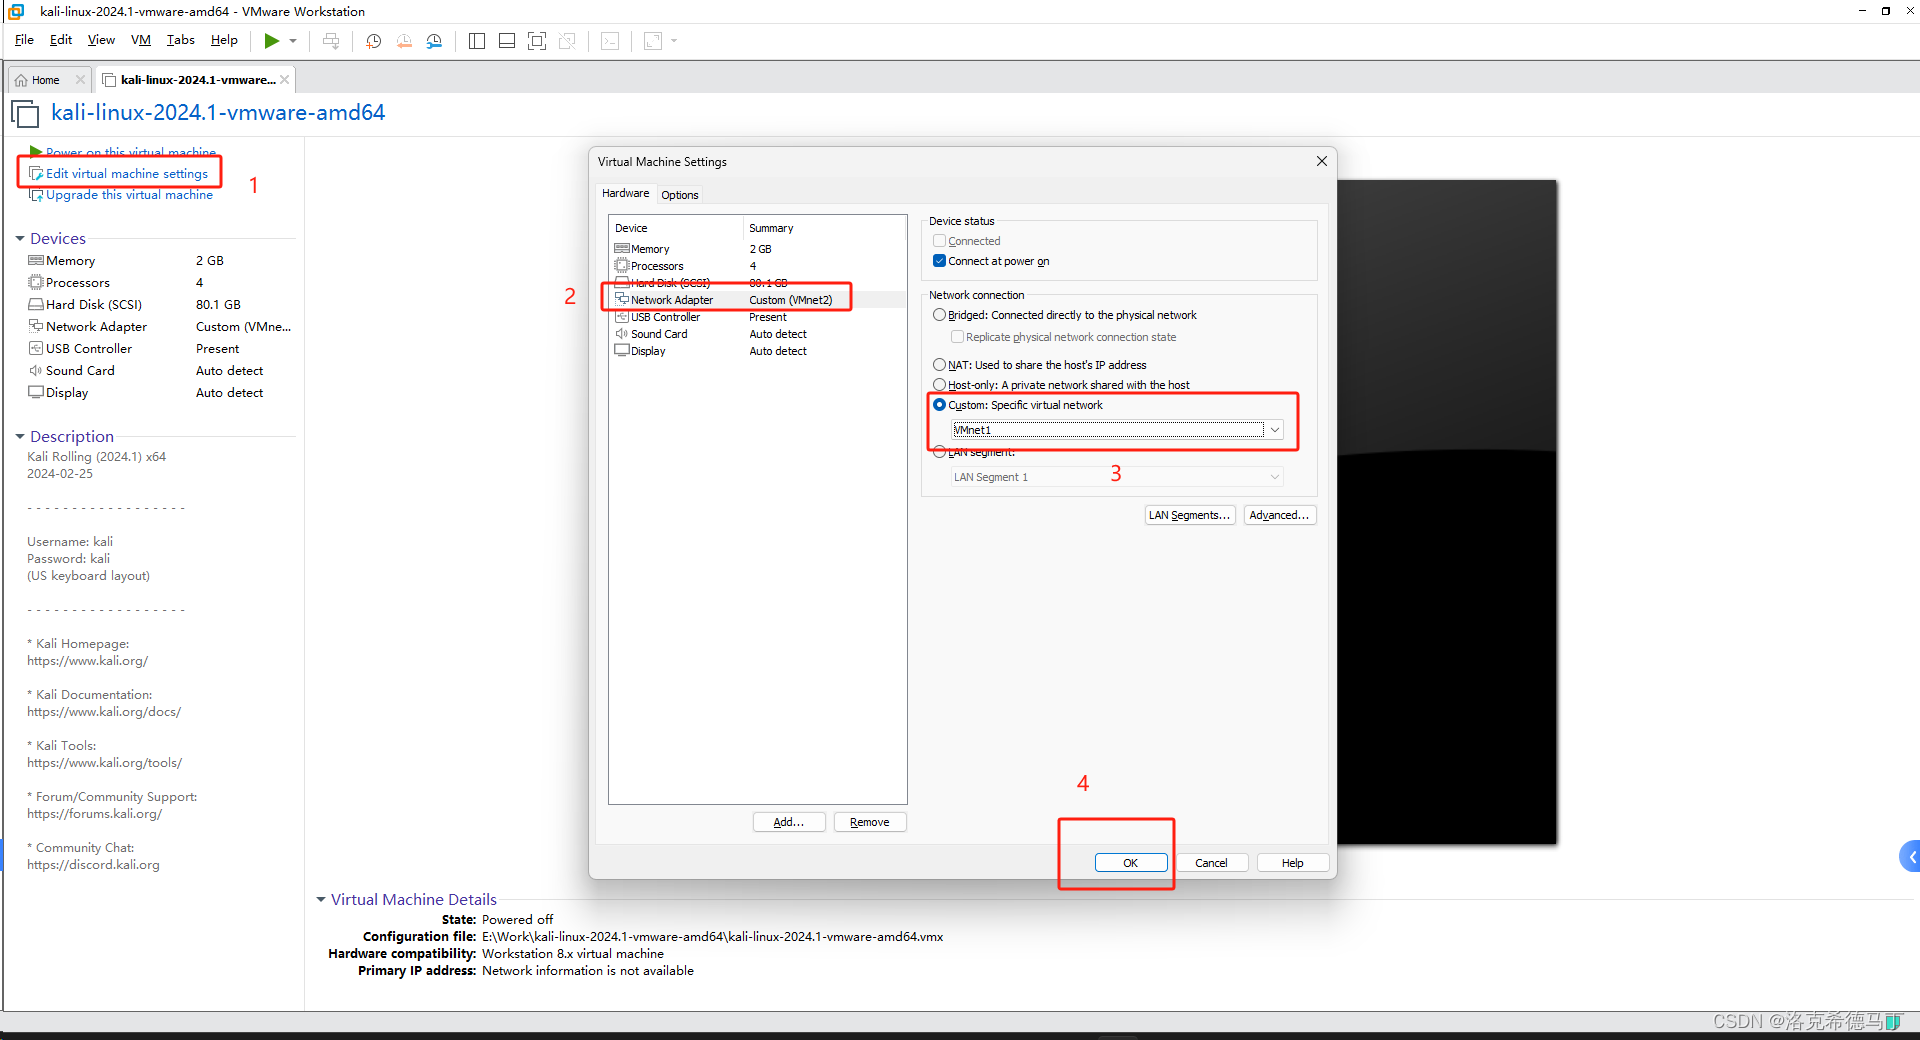Select Bridged network connection radio
The height and width of the screenshot is (1040, 1920).
[939, 315]
